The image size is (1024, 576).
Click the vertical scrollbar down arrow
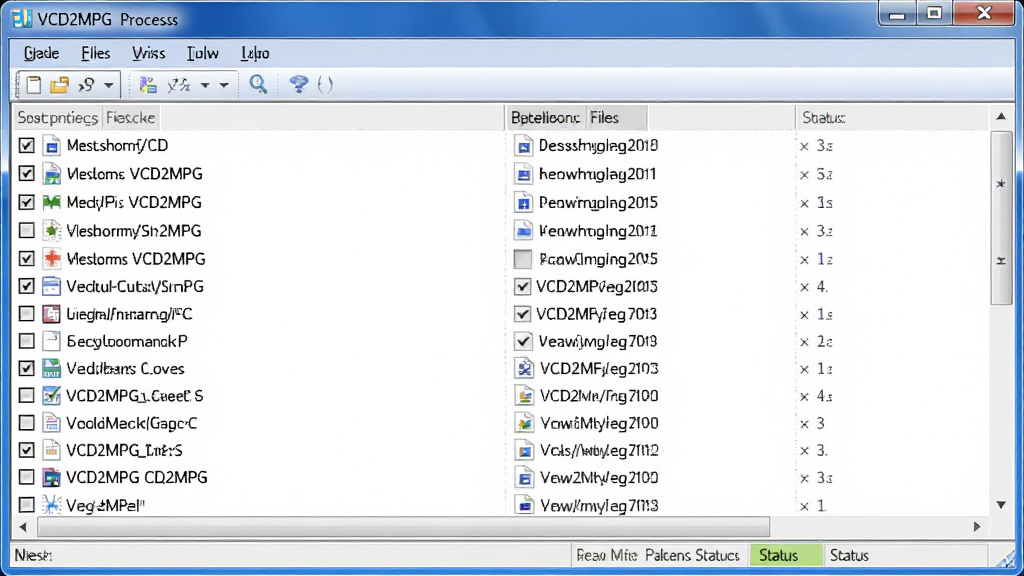1001,505
